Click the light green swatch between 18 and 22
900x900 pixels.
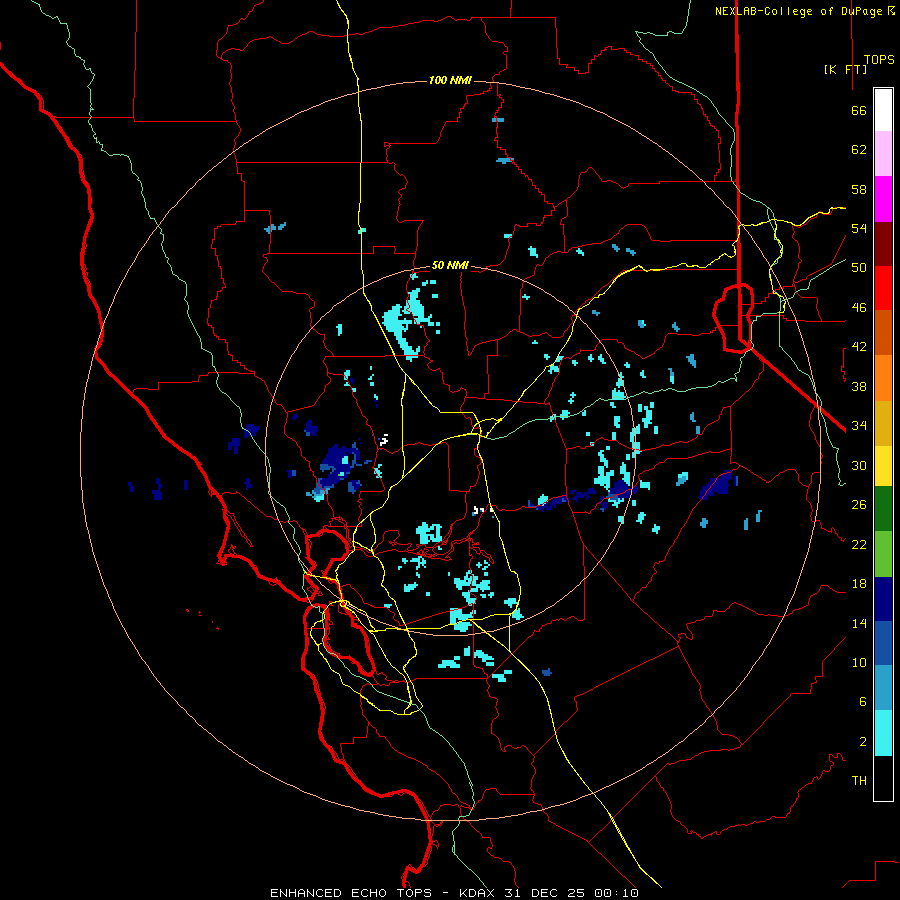click(x=883, y=554)
